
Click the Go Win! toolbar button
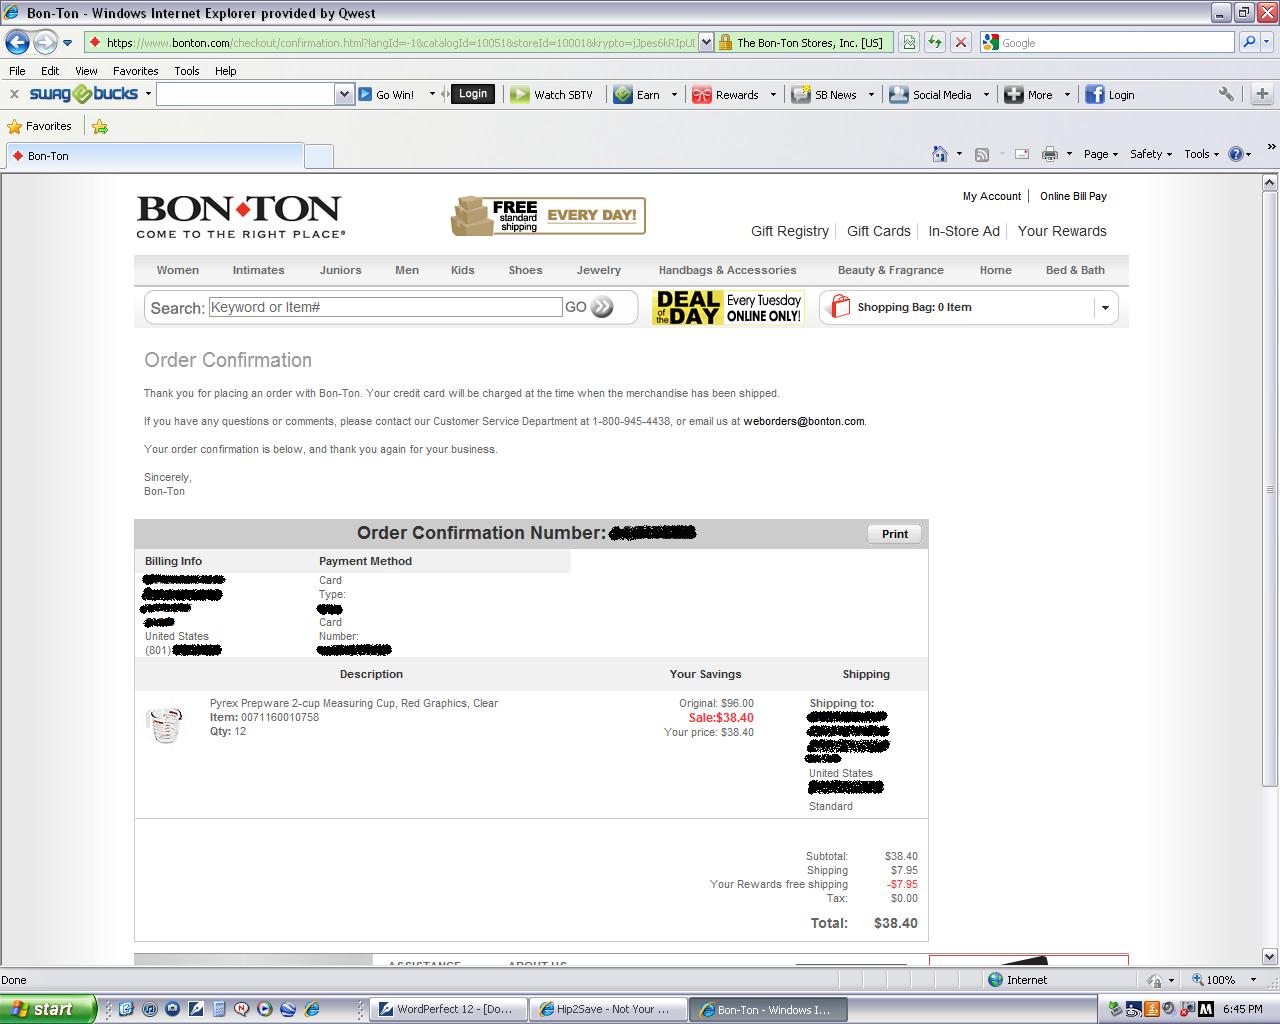click(x=386, y=94)
